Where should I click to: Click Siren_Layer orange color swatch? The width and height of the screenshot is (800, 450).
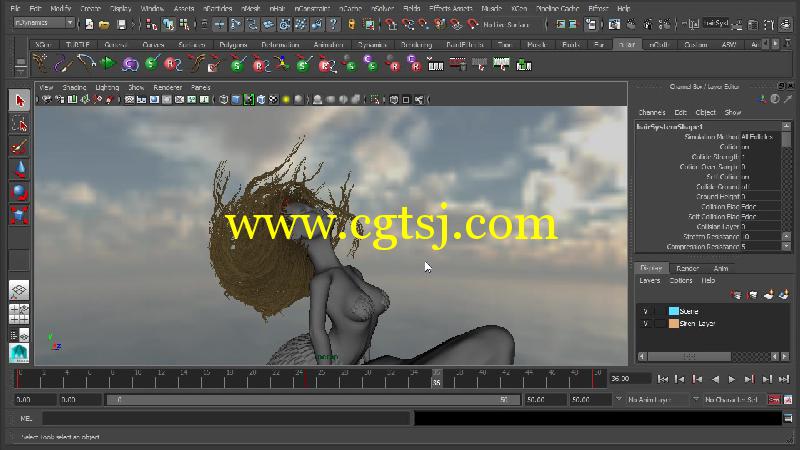673,323
